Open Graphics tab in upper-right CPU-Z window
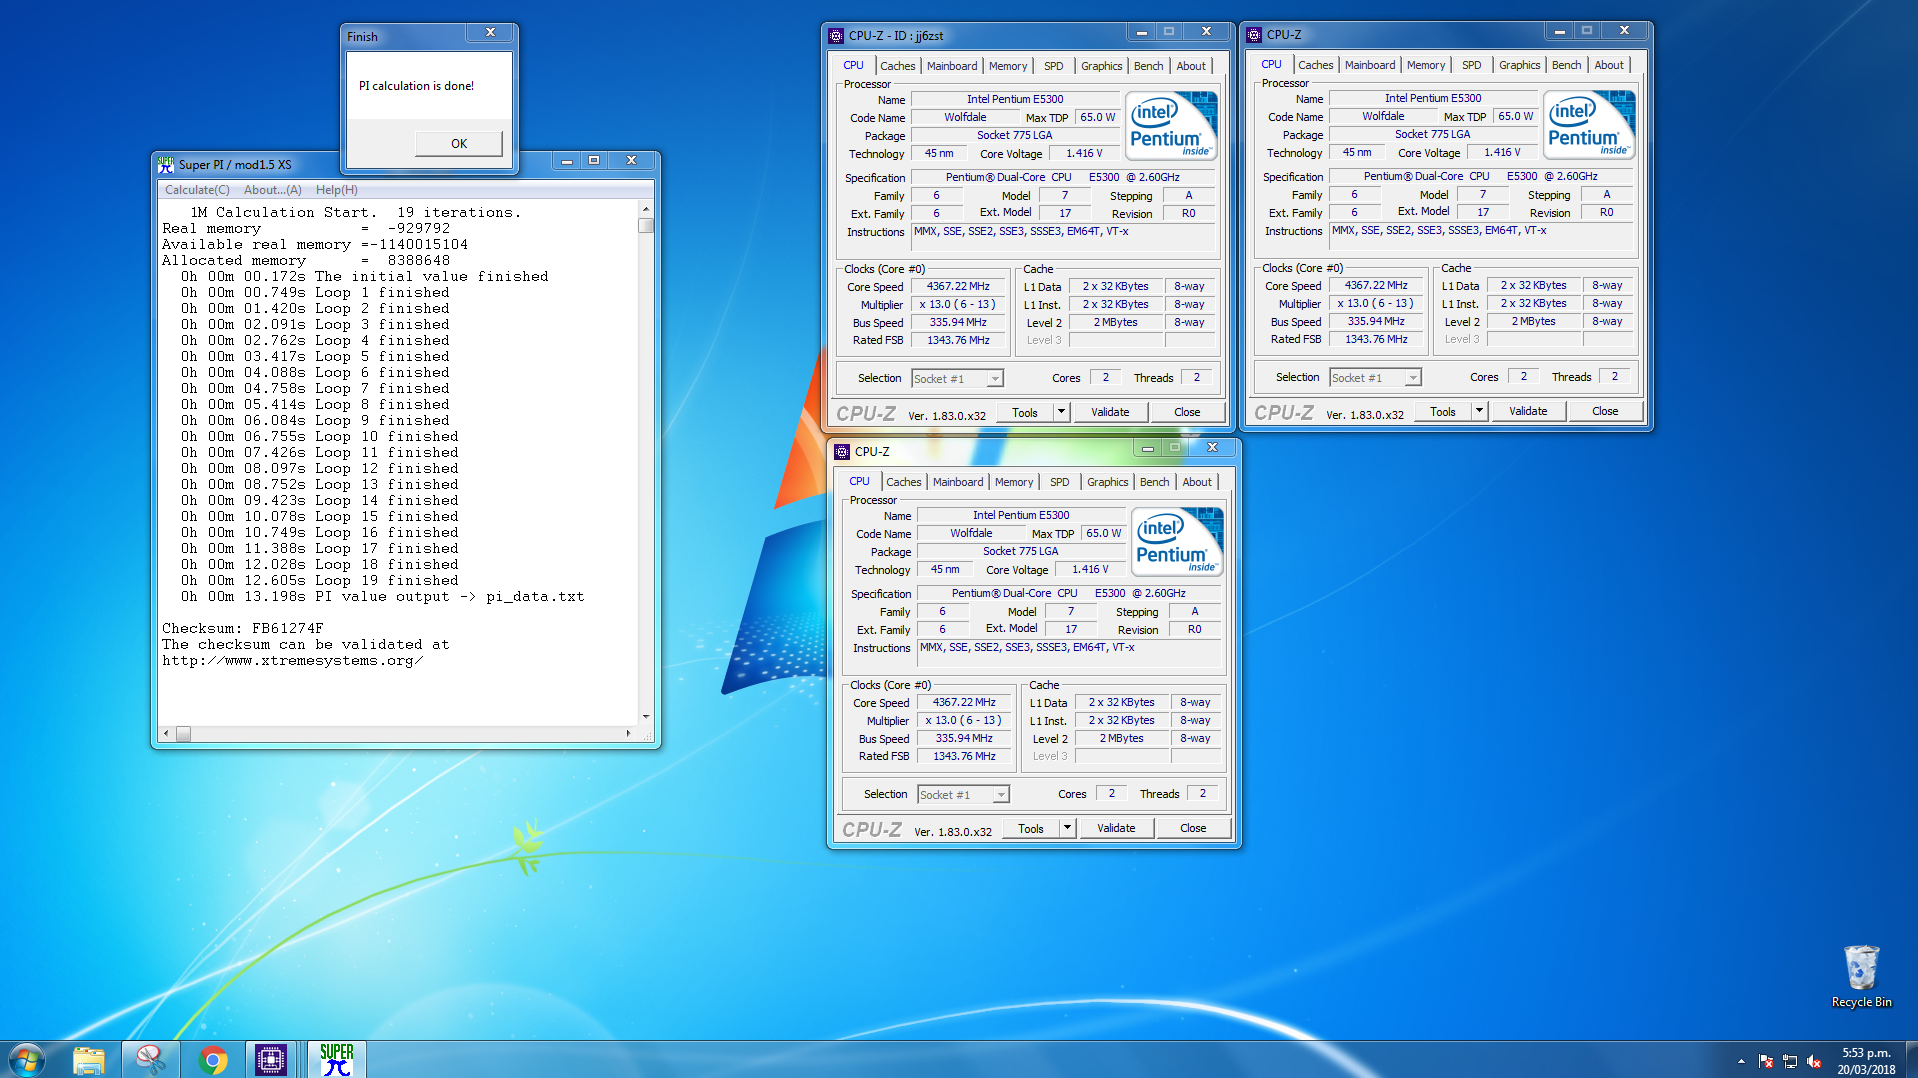Screen dimensions: 1918x1078 [1520, 65]
